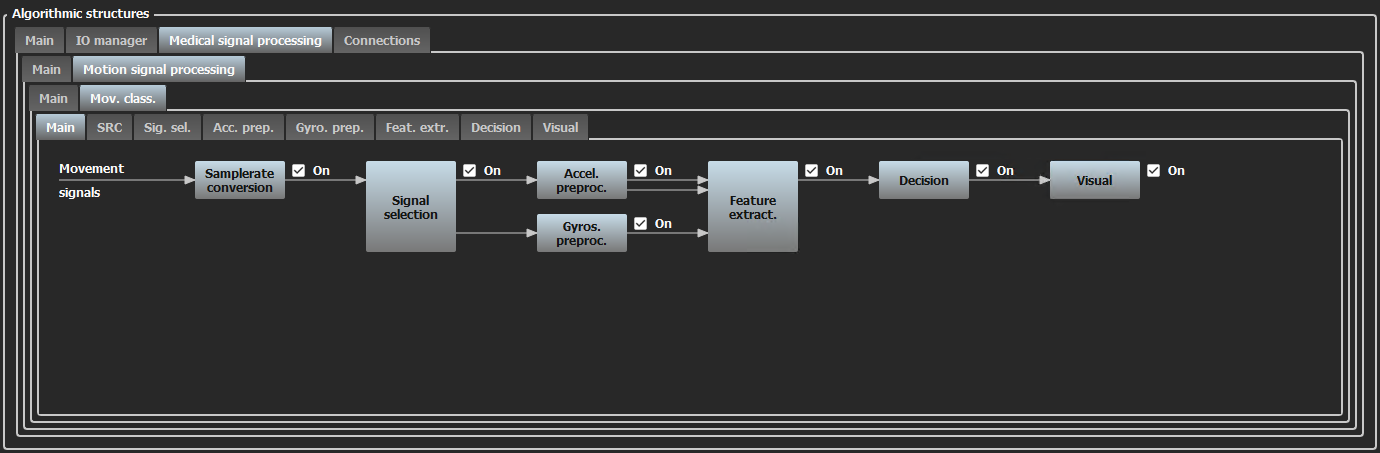Uncheck Feature extract. On checkbox
This screenshot has width=1380, height=453.
812,171
